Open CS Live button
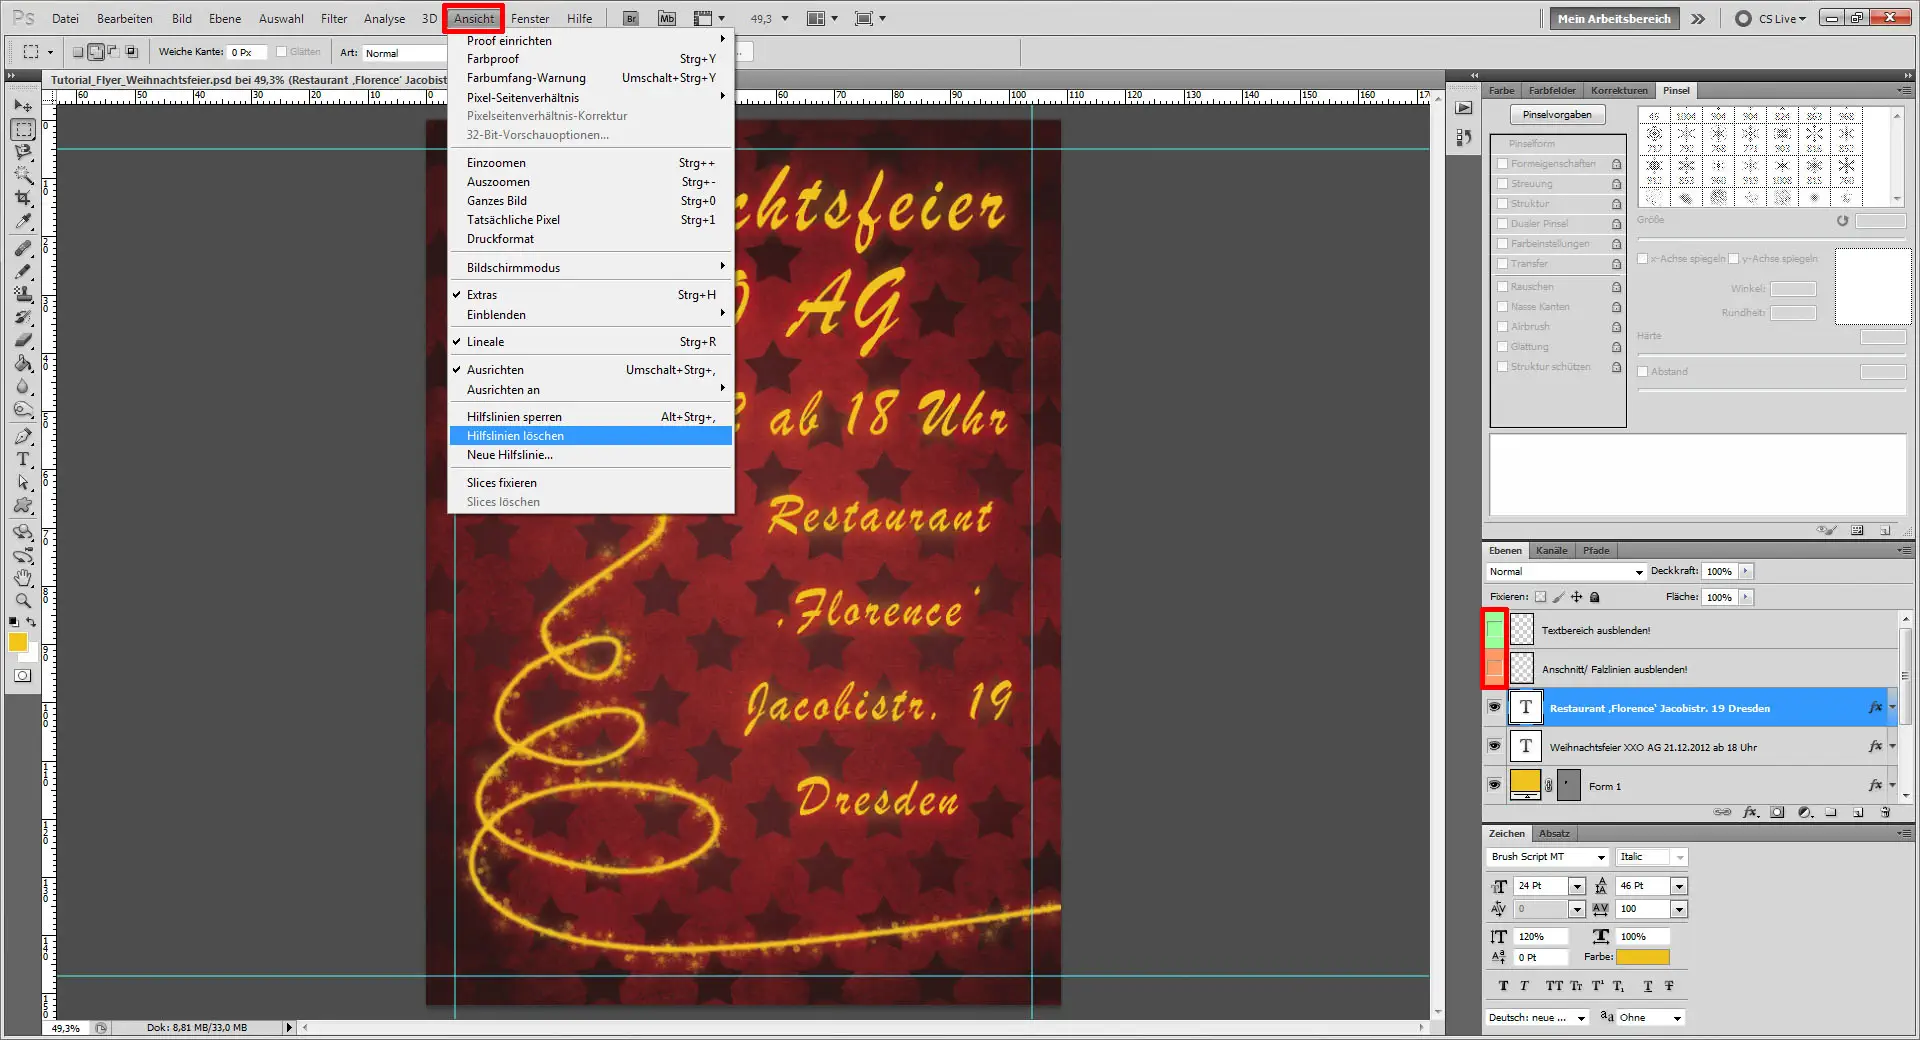Viewport: 1920px width, 1040px height. (x=1771, y=18)
